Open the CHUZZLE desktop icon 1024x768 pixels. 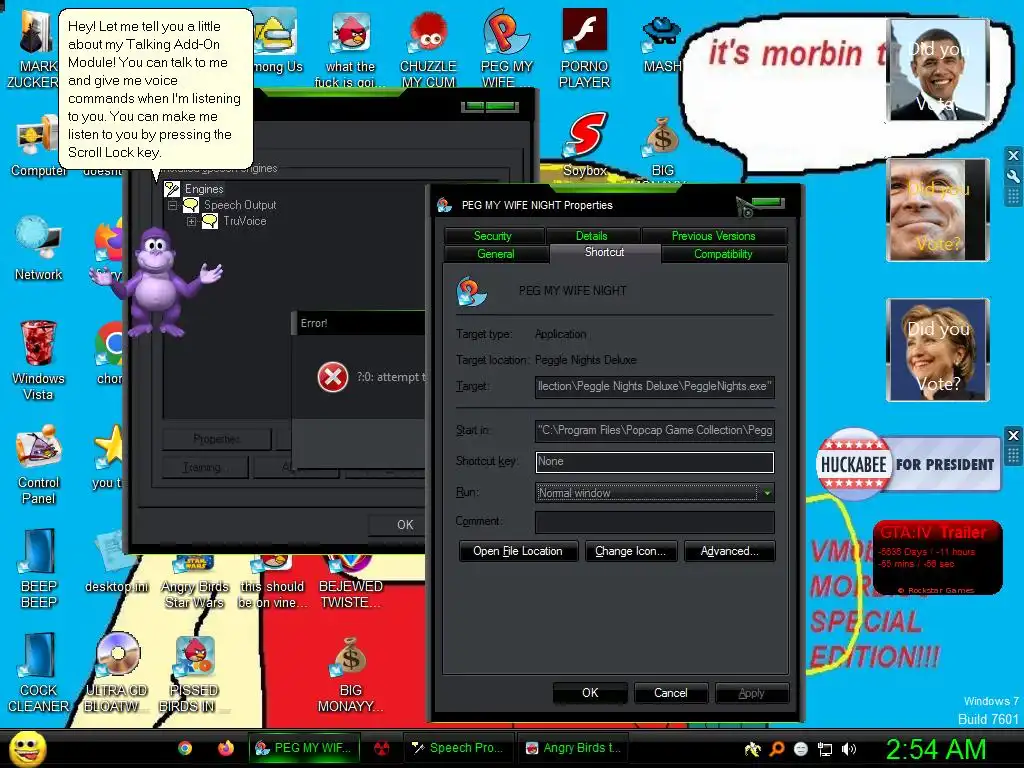[x=428, y=49]
